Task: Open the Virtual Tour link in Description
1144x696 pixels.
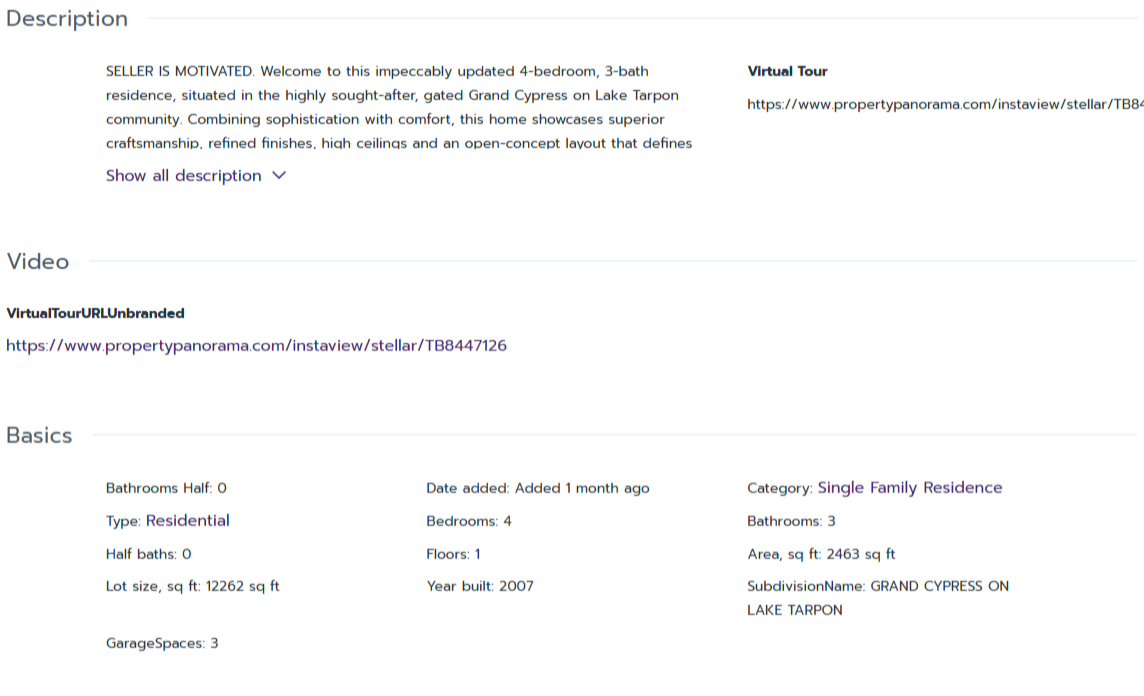Action: pyautogui.click(x=944, y=104)
